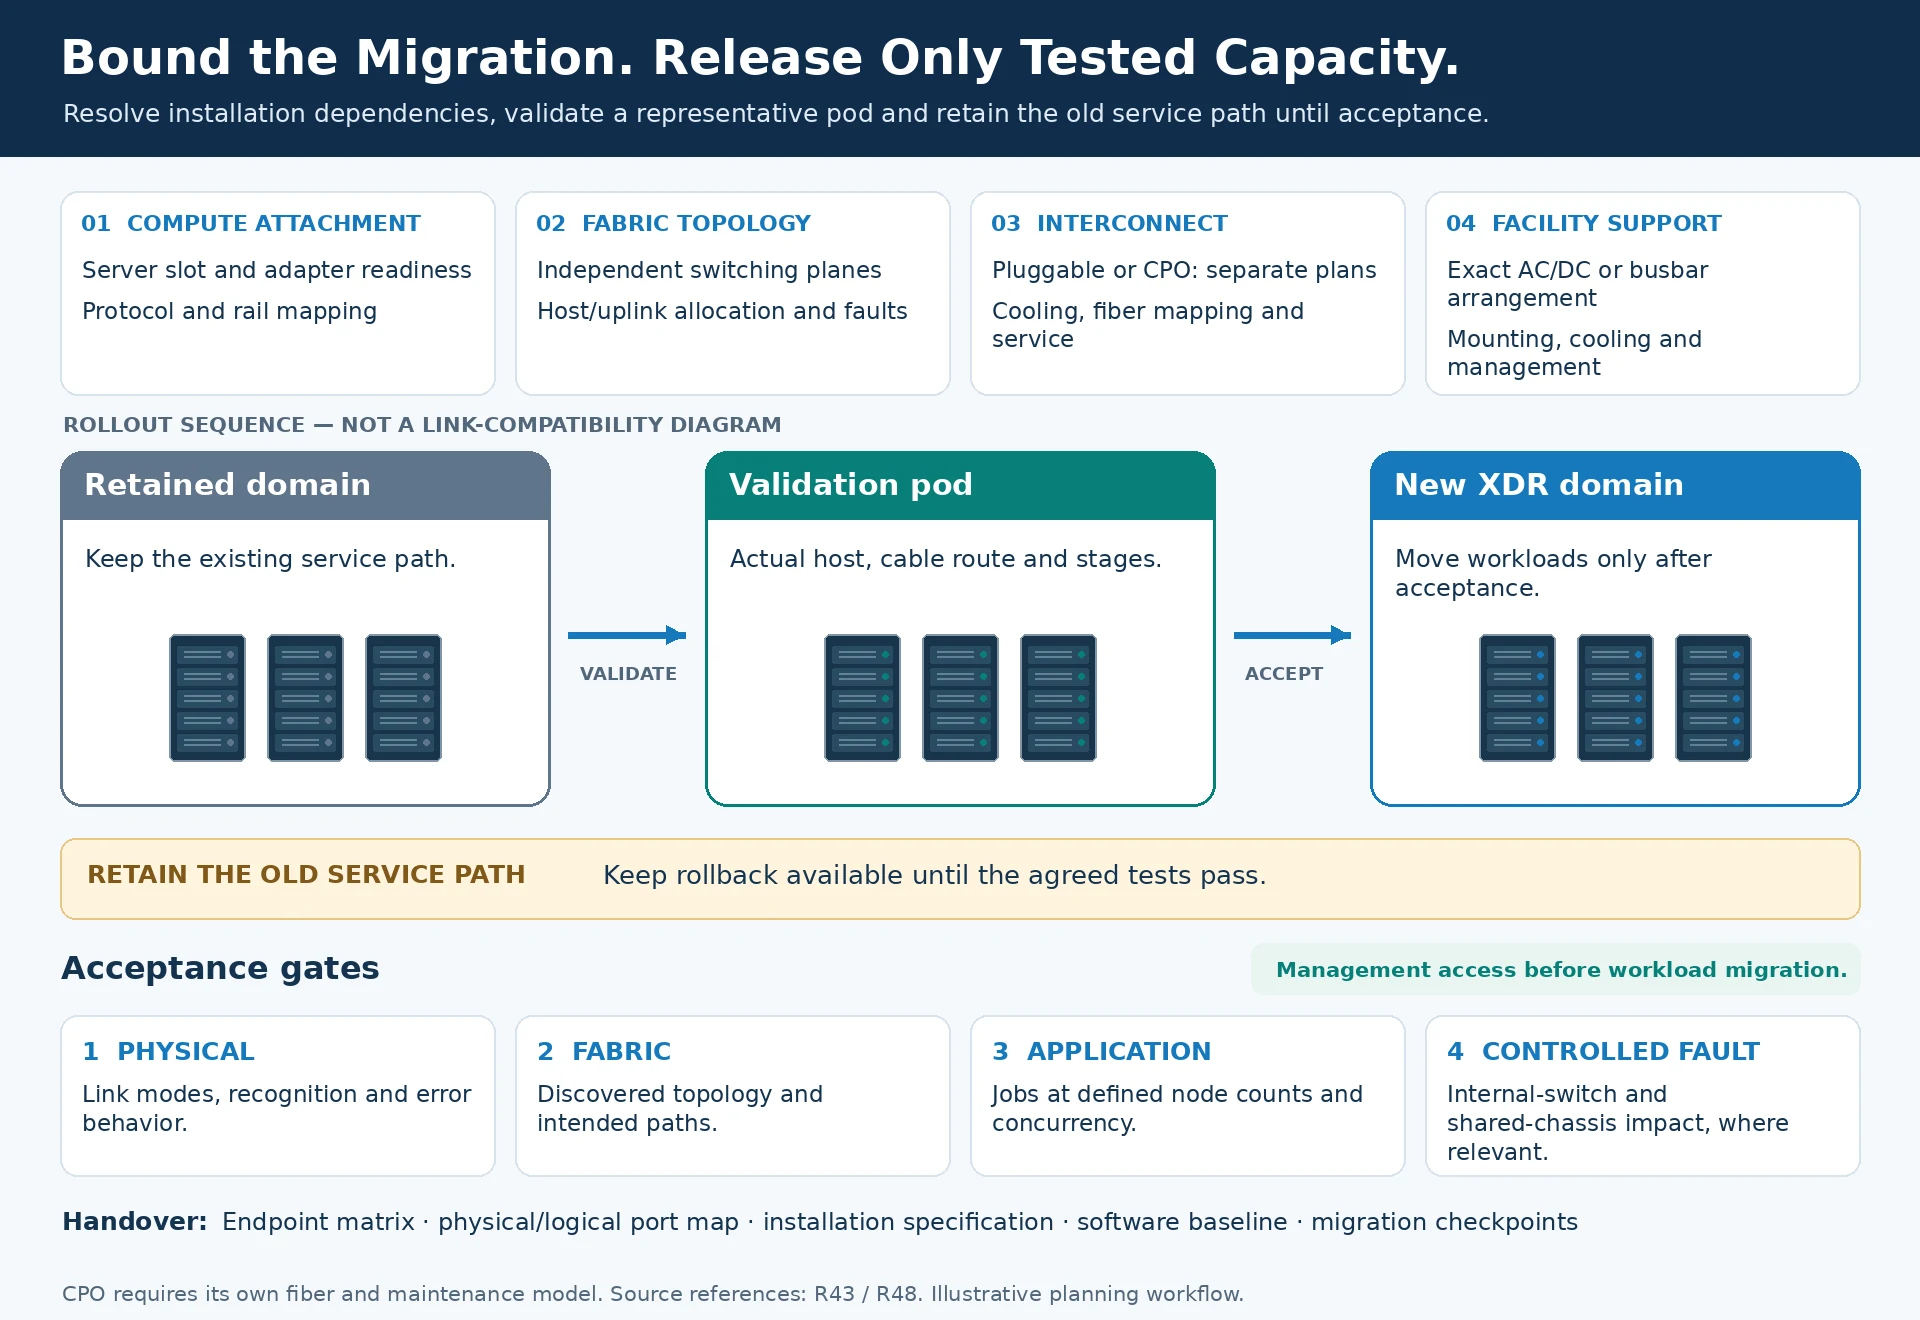
Task: Click 'Jobs at defined node counts and concurrency.' text
Action: click(1177, 1109)
